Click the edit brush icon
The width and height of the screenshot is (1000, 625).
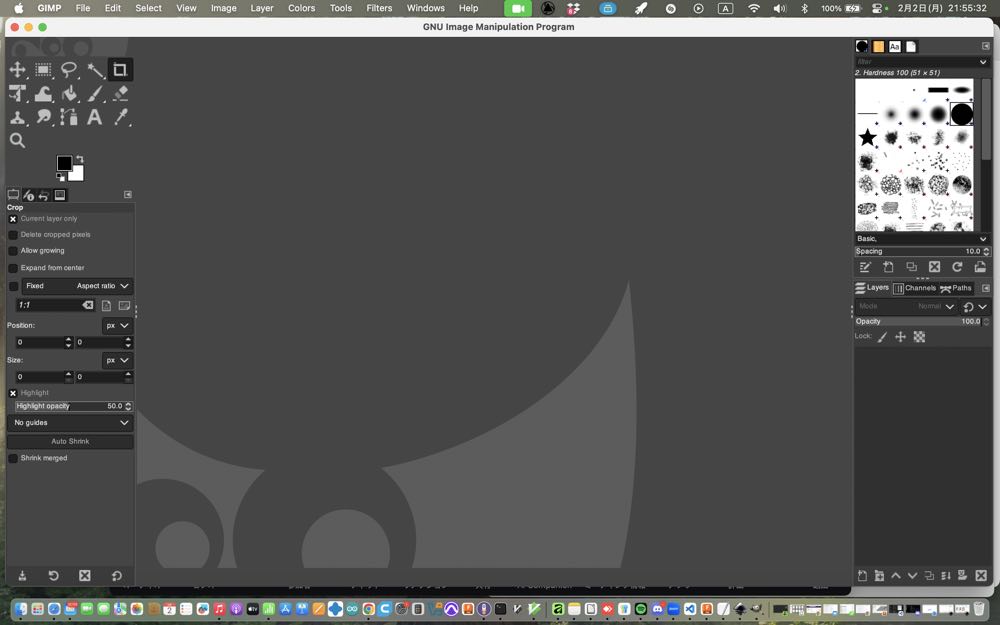(865, 267)
